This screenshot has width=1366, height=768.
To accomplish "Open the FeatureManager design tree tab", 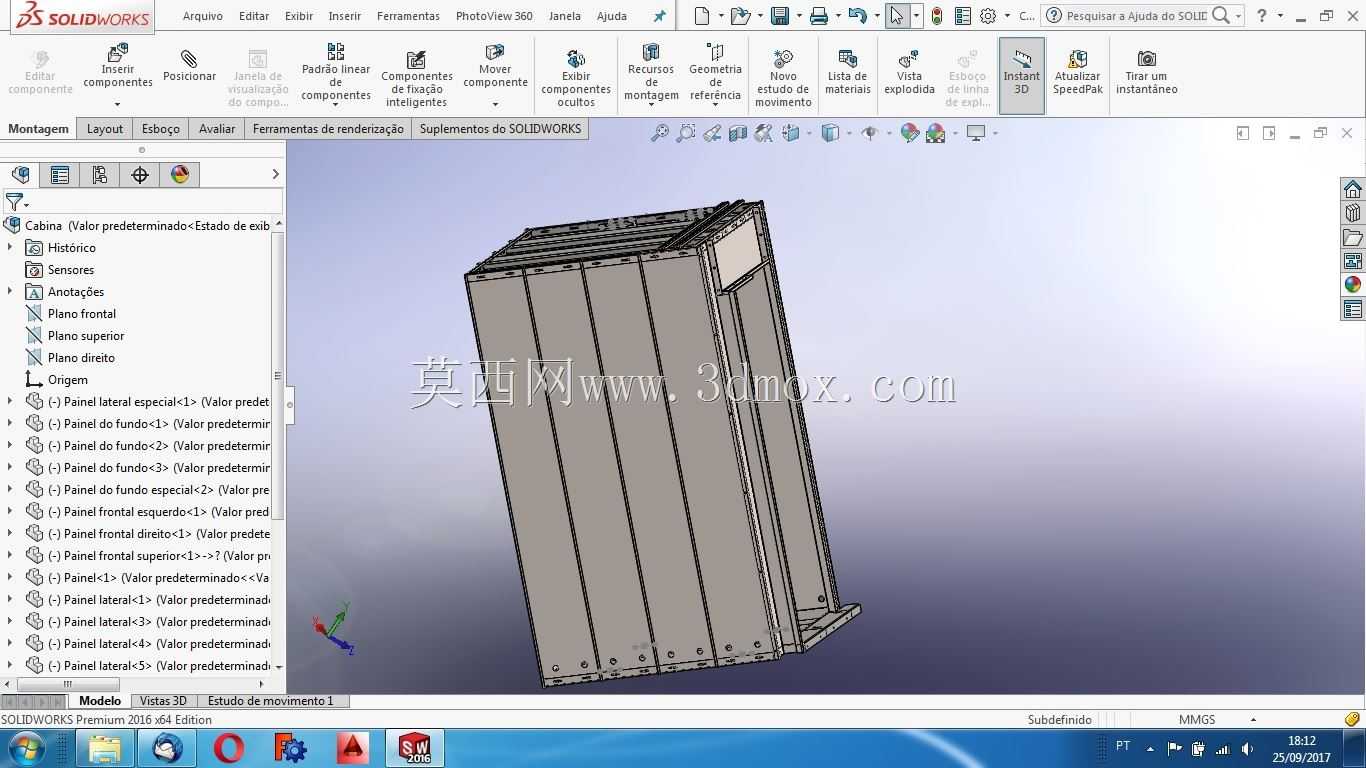I will tap(20, 175).
